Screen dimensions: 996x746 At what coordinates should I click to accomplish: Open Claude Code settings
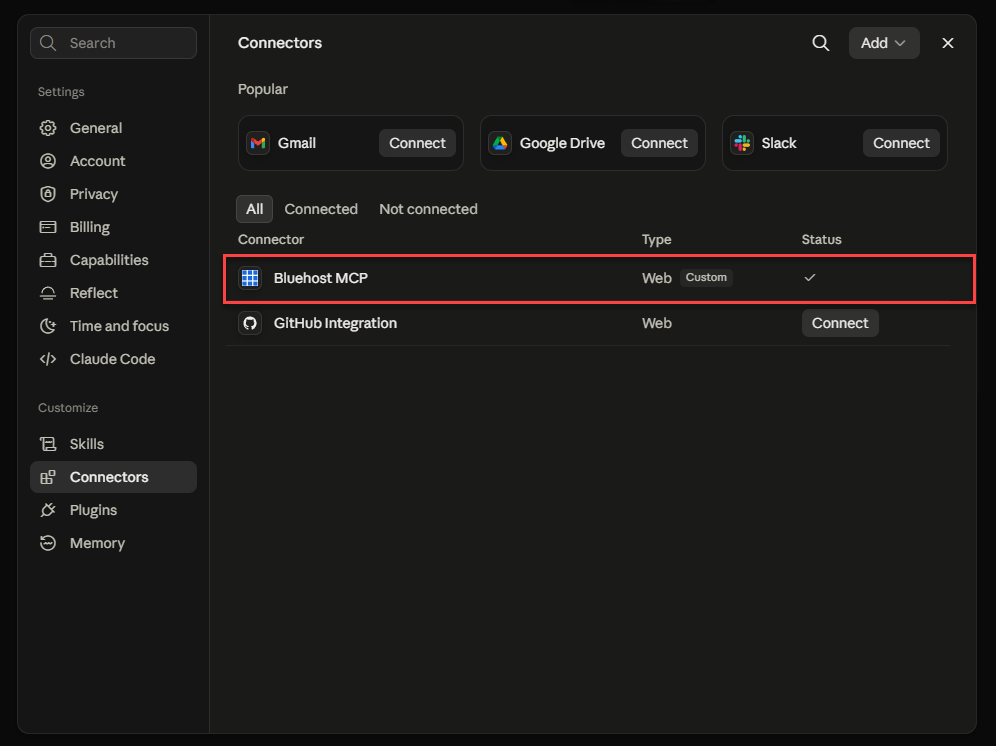113,359
